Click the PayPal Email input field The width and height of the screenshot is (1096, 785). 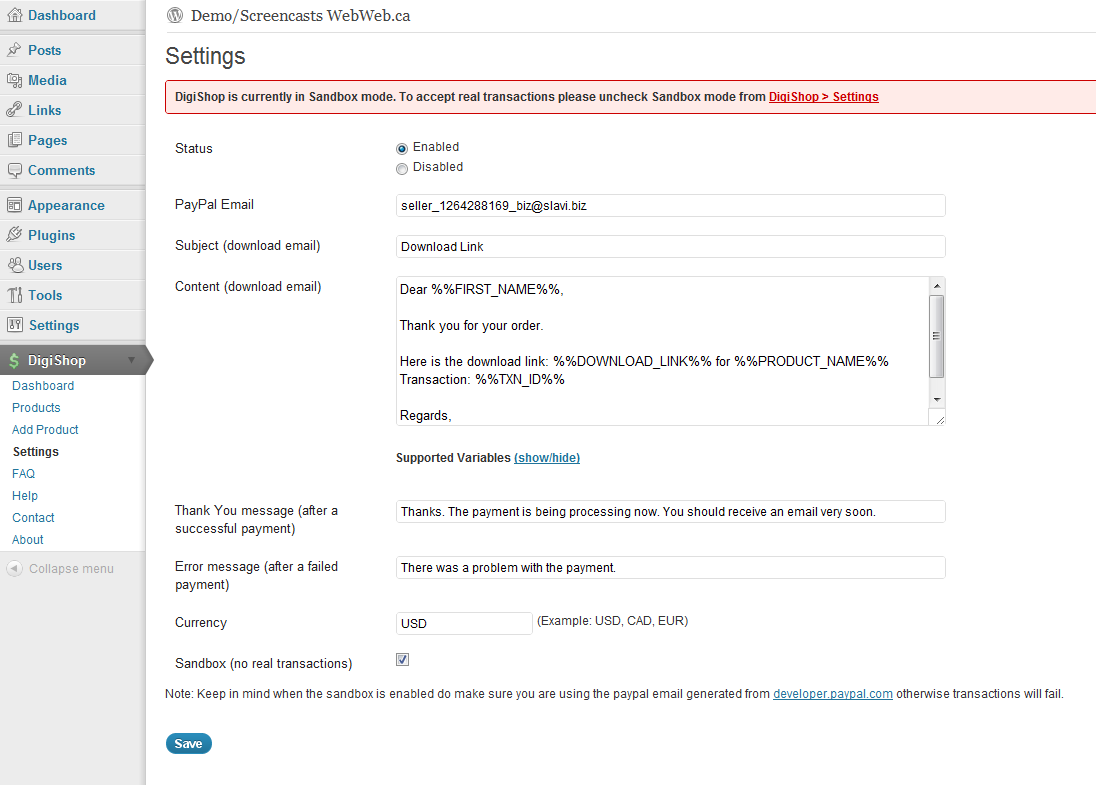[x=670, y=206]
